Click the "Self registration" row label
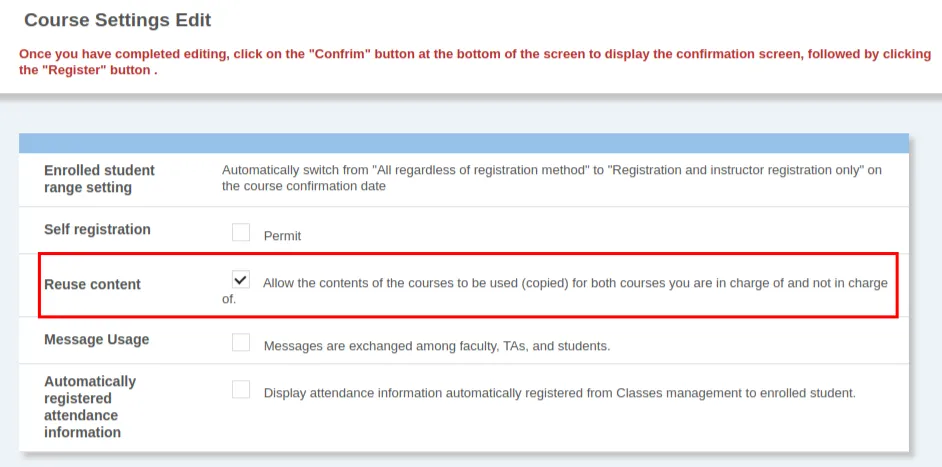Image resolution: width=942 pixels, height=467 pixels. [97, 229]
